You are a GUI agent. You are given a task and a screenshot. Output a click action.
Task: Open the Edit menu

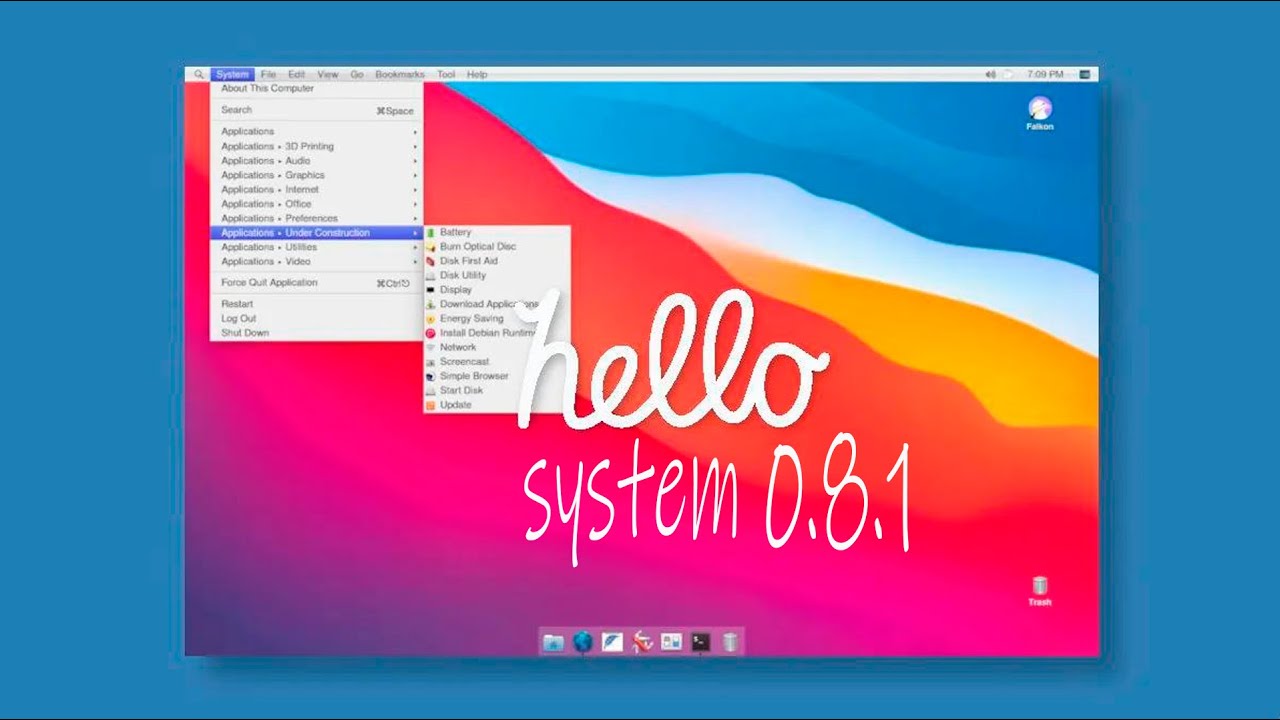click(297, 75)
